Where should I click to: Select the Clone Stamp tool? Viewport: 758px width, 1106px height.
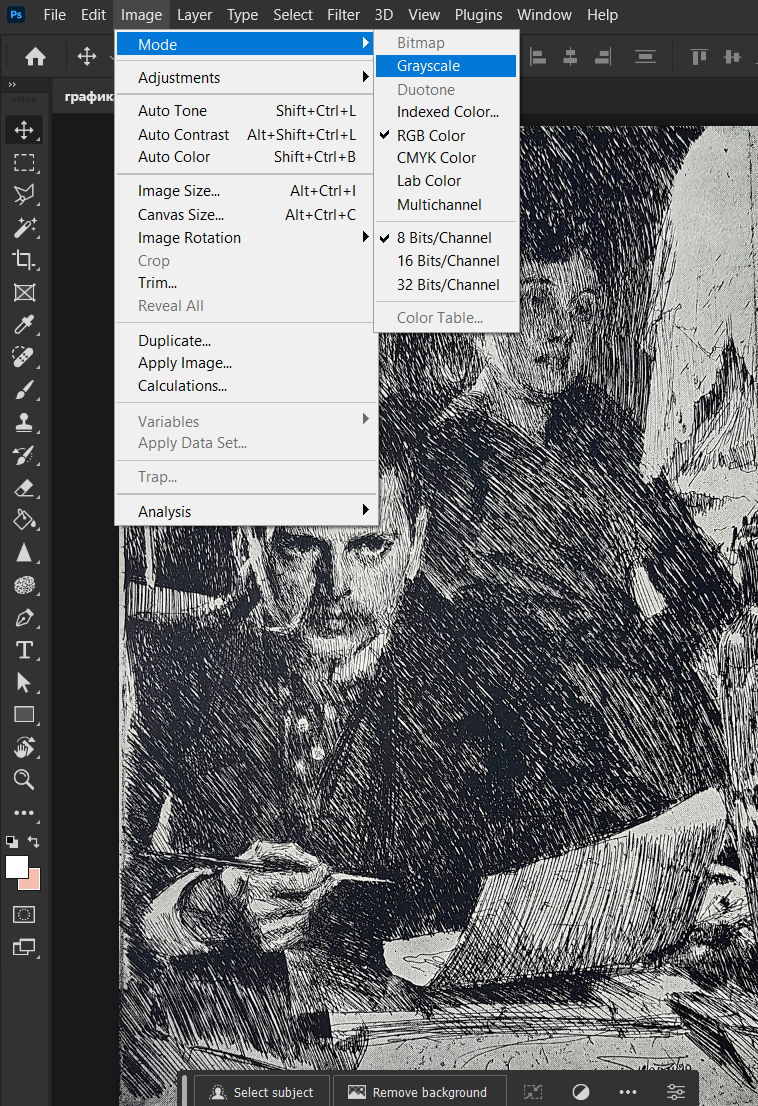pyautogui.click(x=24, y=422)
